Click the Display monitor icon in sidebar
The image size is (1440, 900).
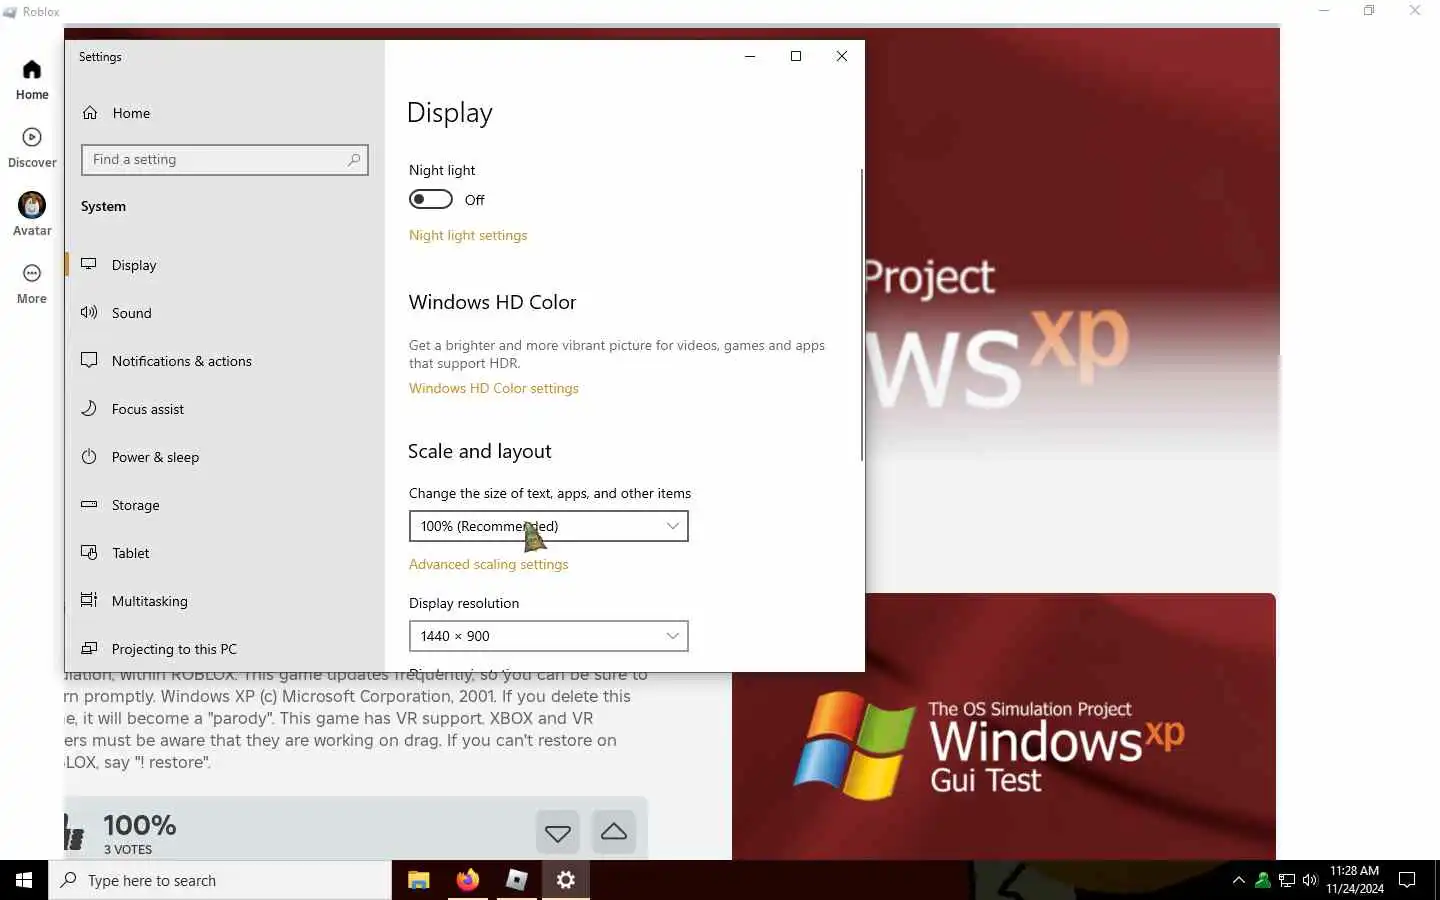89,264
